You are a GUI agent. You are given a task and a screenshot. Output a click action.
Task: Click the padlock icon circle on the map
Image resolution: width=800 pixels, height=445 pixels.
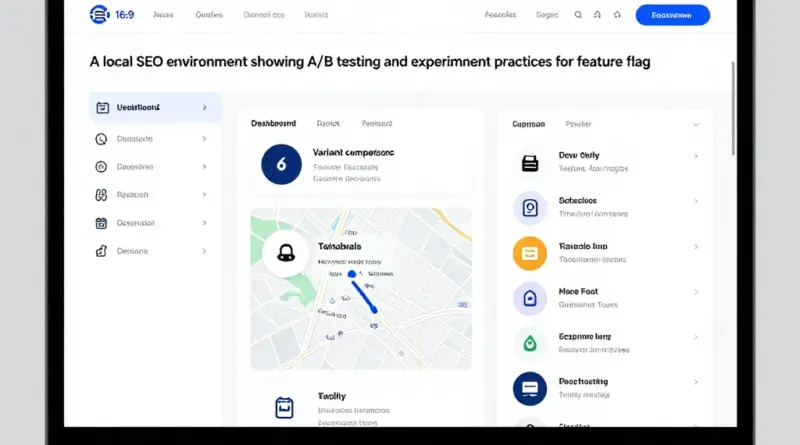(x=286, y=253)
